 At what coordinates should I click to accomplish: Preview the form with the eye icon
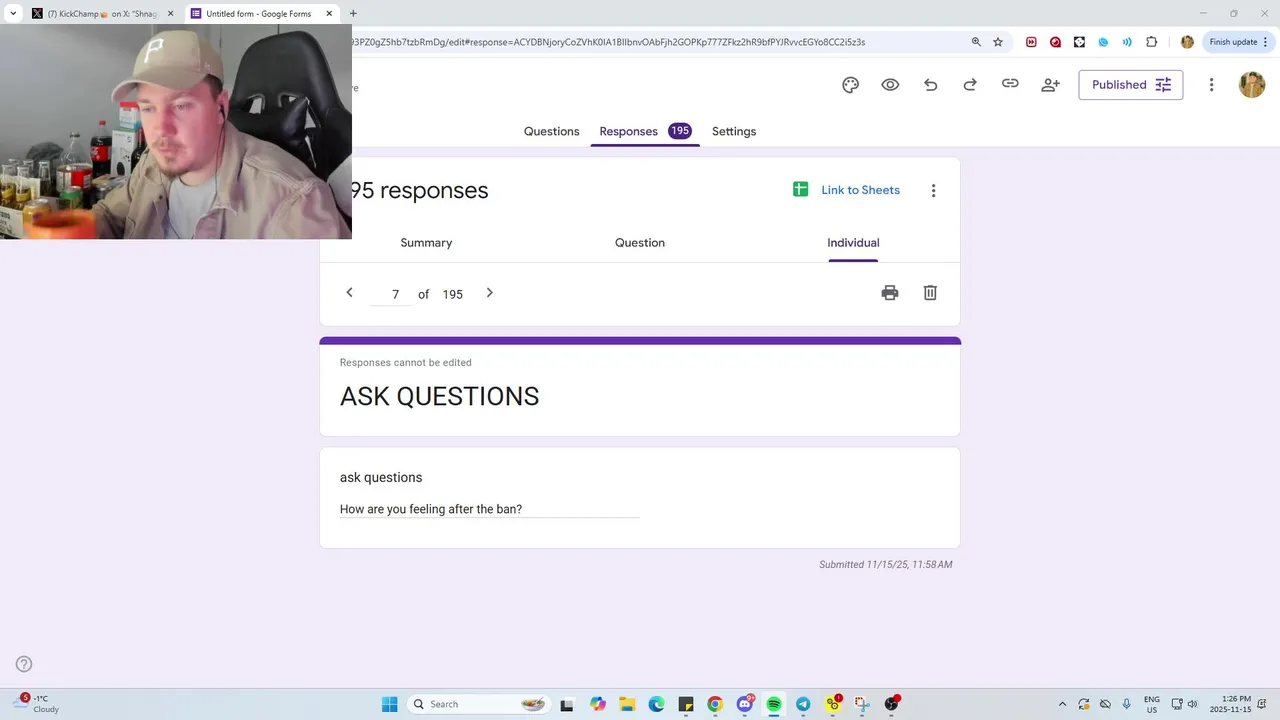890,85
